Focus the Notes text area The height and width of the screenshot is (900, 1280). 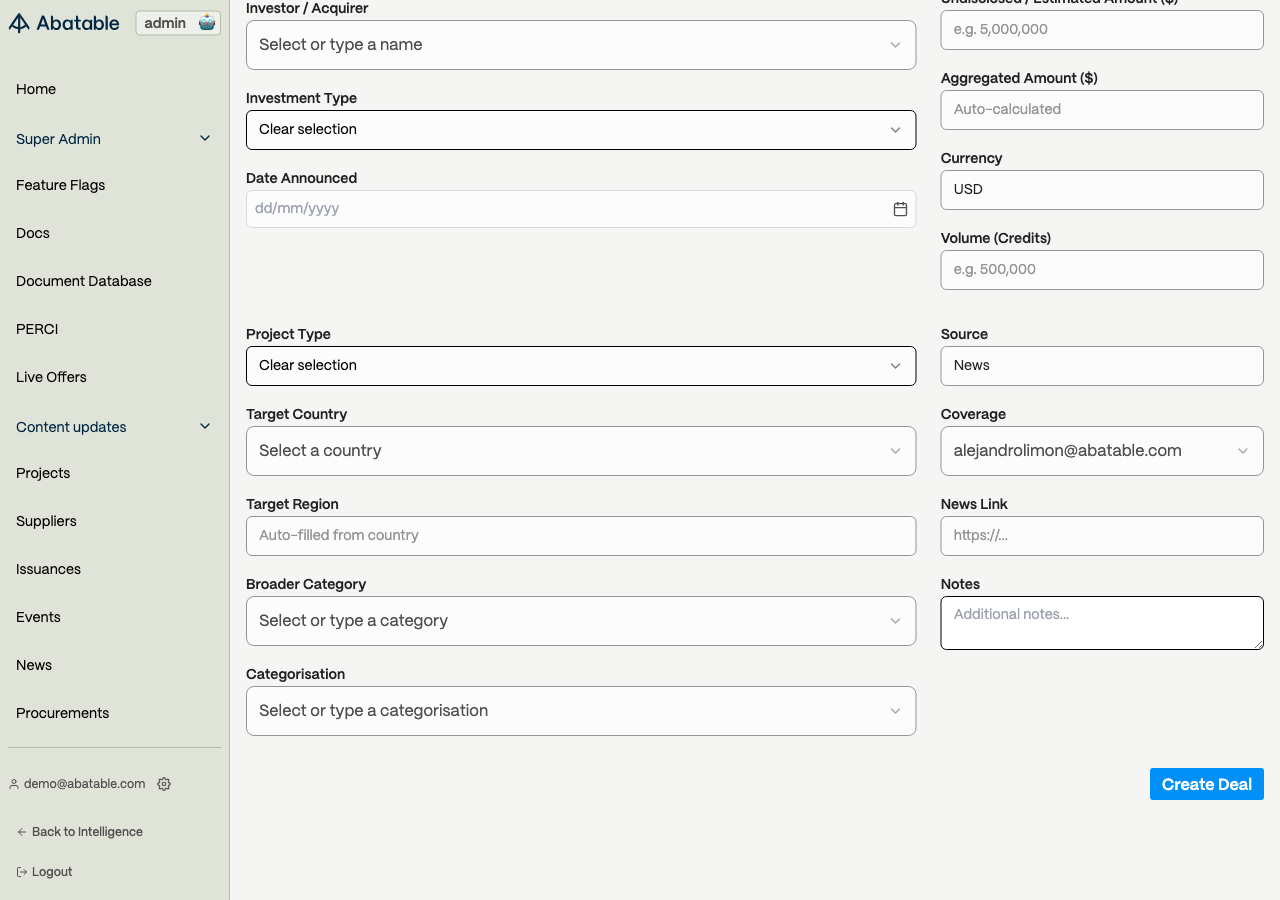[1101, 623]
